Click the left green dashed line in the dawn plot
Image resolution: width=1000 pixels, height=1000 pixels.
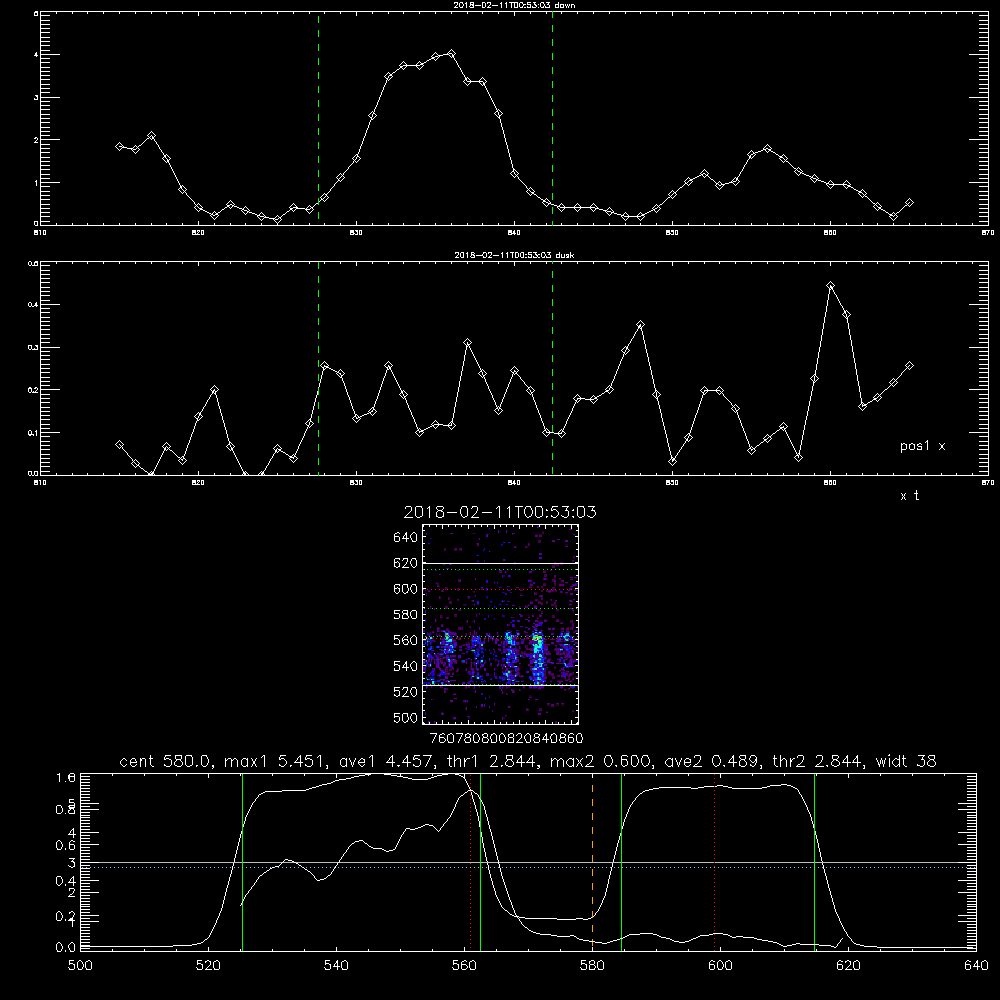click(318, 118)
